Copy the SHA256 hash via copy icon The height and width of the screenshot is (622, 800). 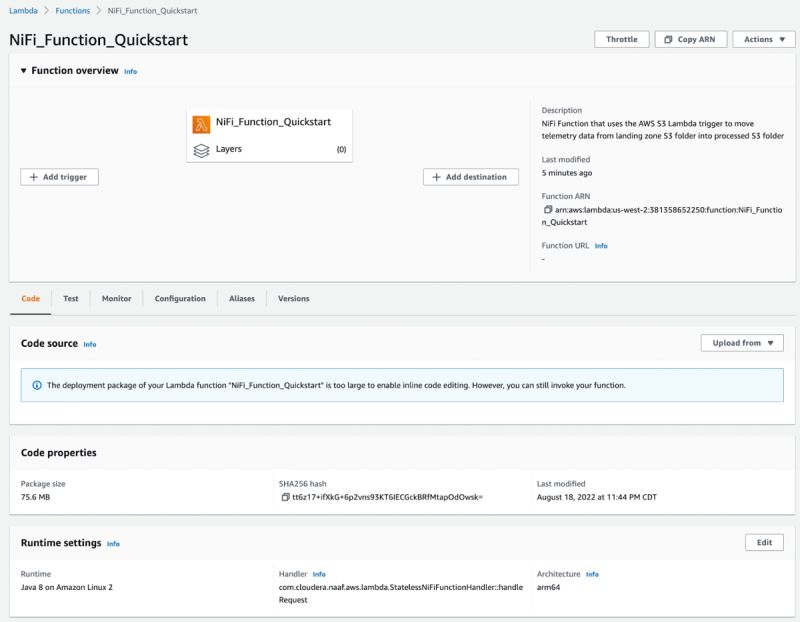(x=286, y=497)
